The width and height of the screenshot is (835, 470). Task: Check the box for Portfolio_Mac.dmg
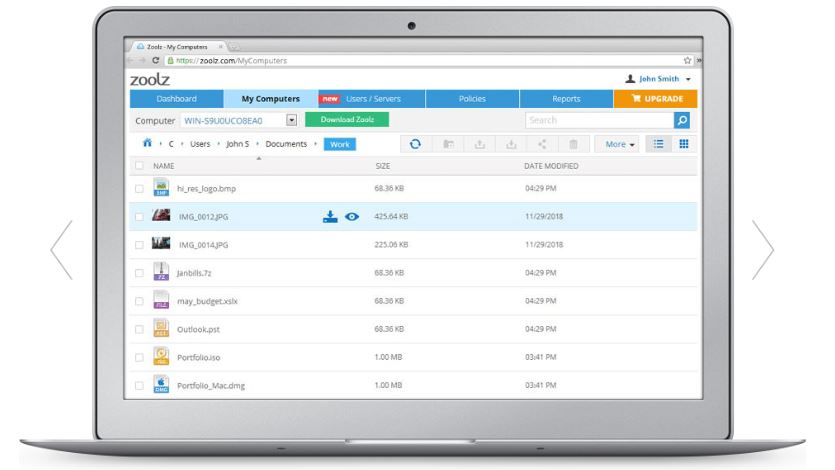click(140, 385)
